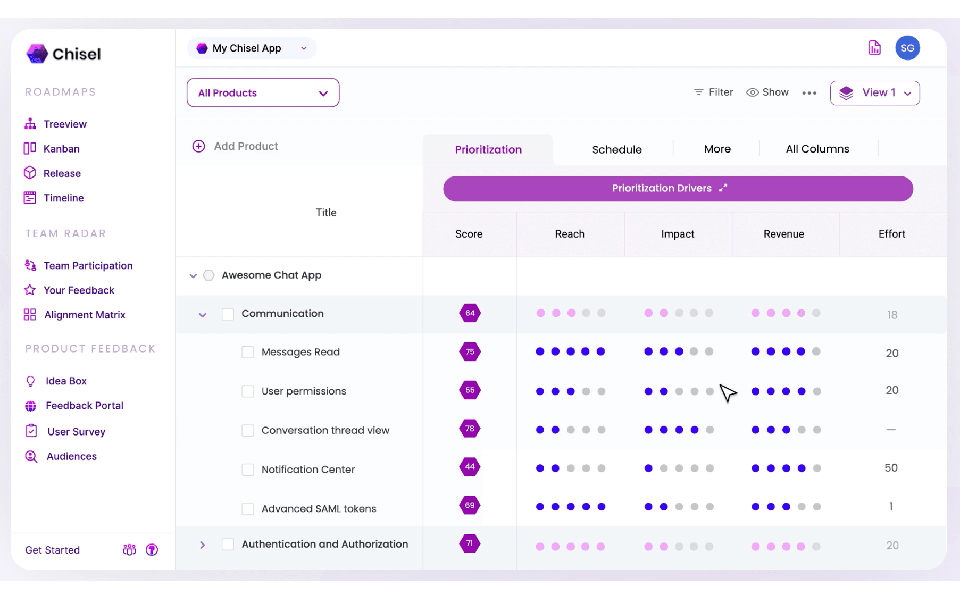This screenshot has height=600, width=960.
Task: Select the Kanban board icon
Action: click(29, 148)
